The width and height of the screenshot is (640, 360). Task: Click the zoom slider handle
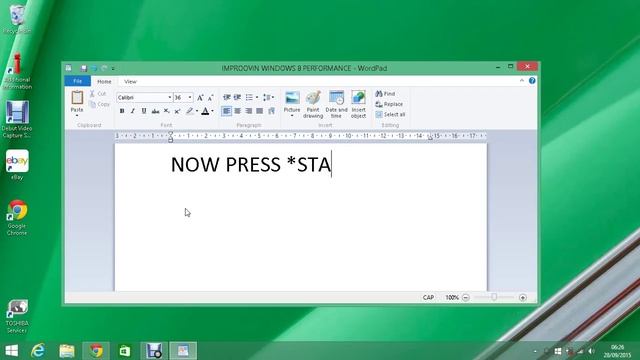click(494, 297)
